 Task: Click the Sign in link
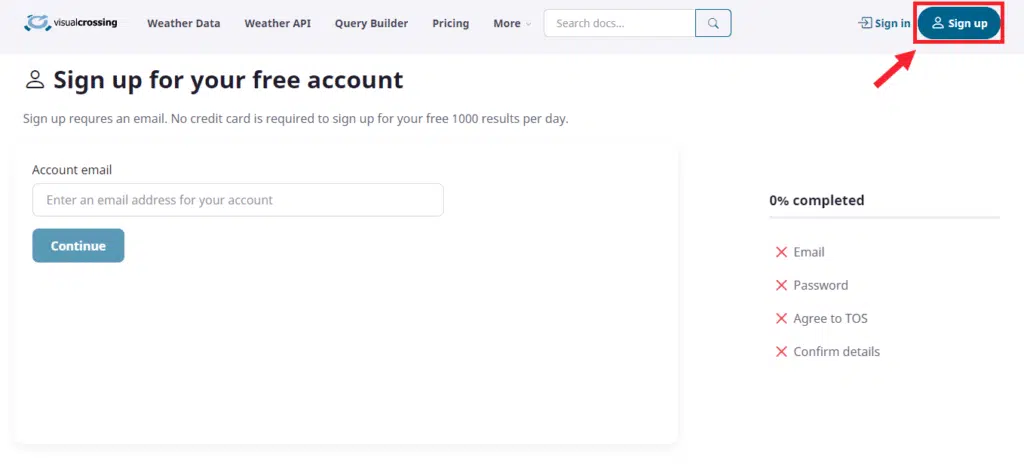pos(884,23)
